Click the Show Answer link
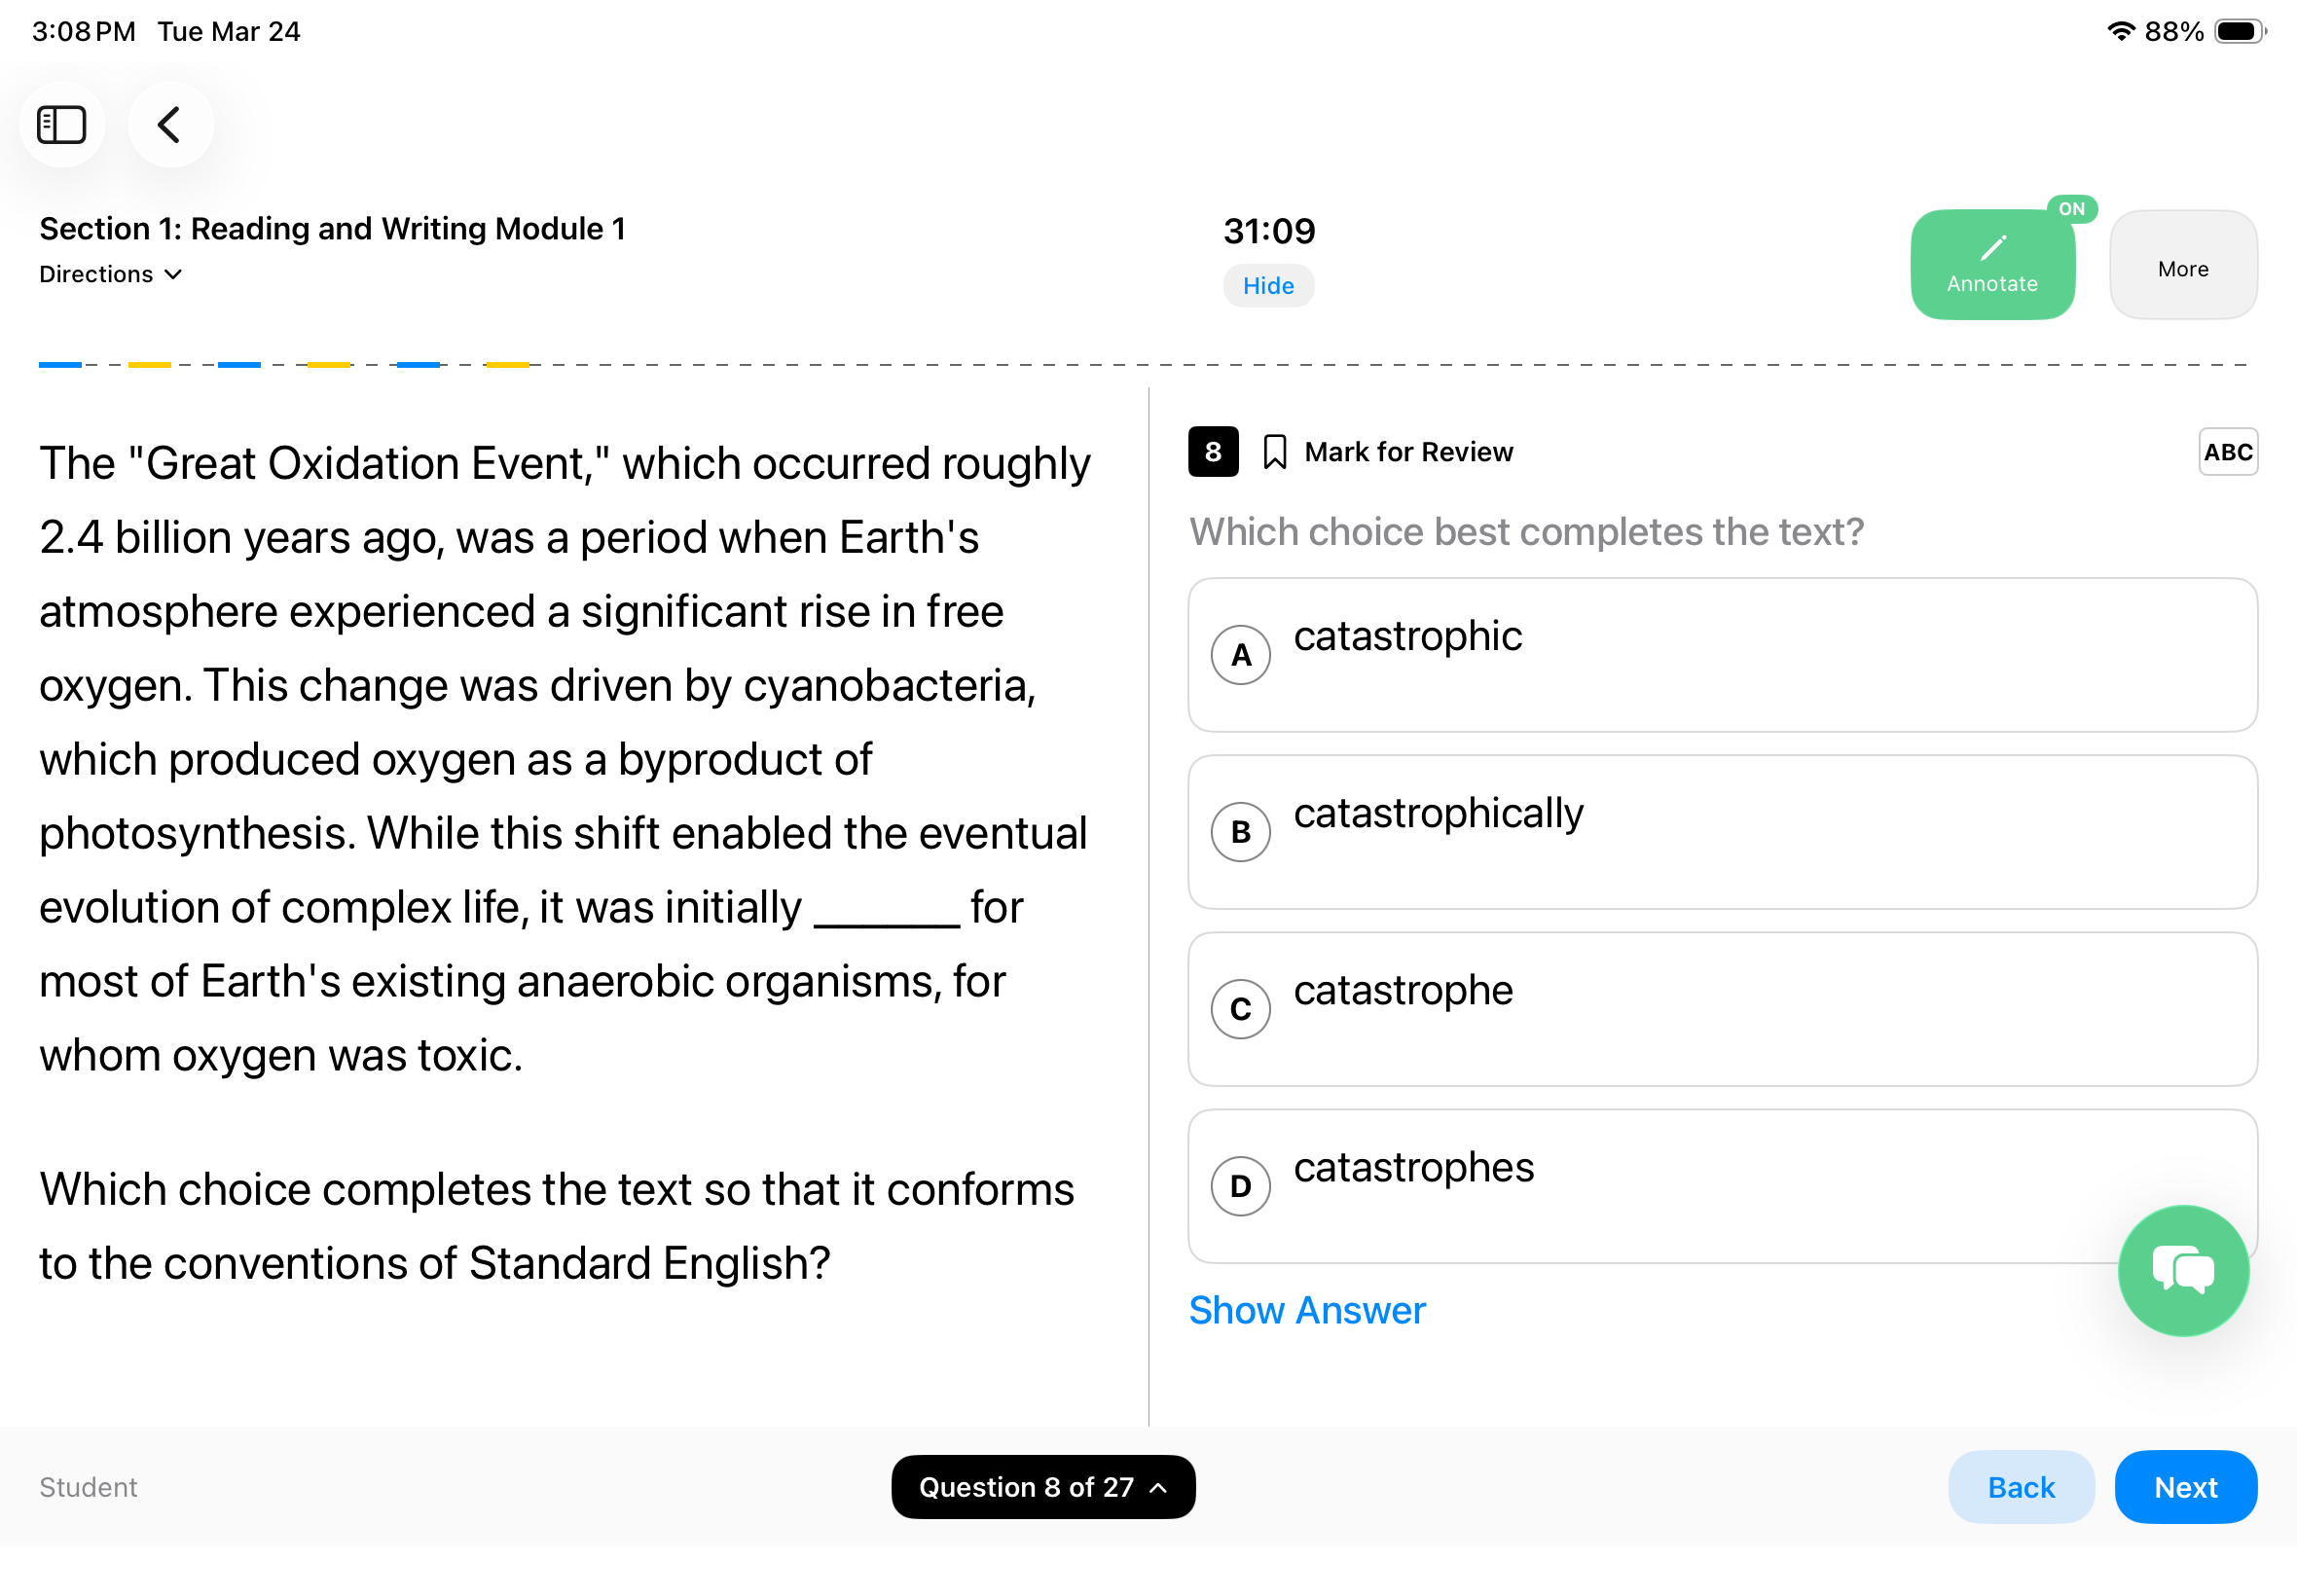This screenshot has width=2297, height=1596. [1306, 1310]
